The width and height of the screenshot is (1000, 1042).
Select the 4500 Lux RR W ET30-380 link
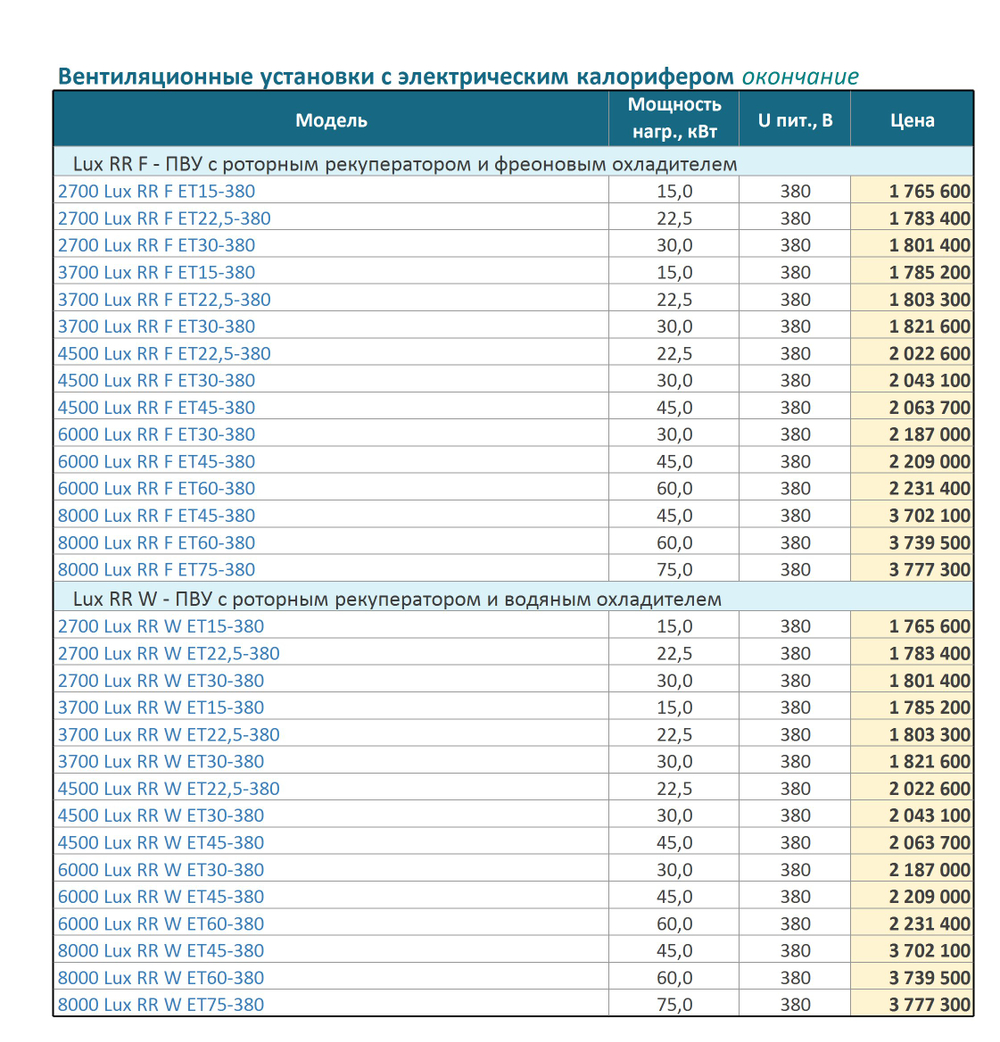pyautogui.click(x=161, y=816)
